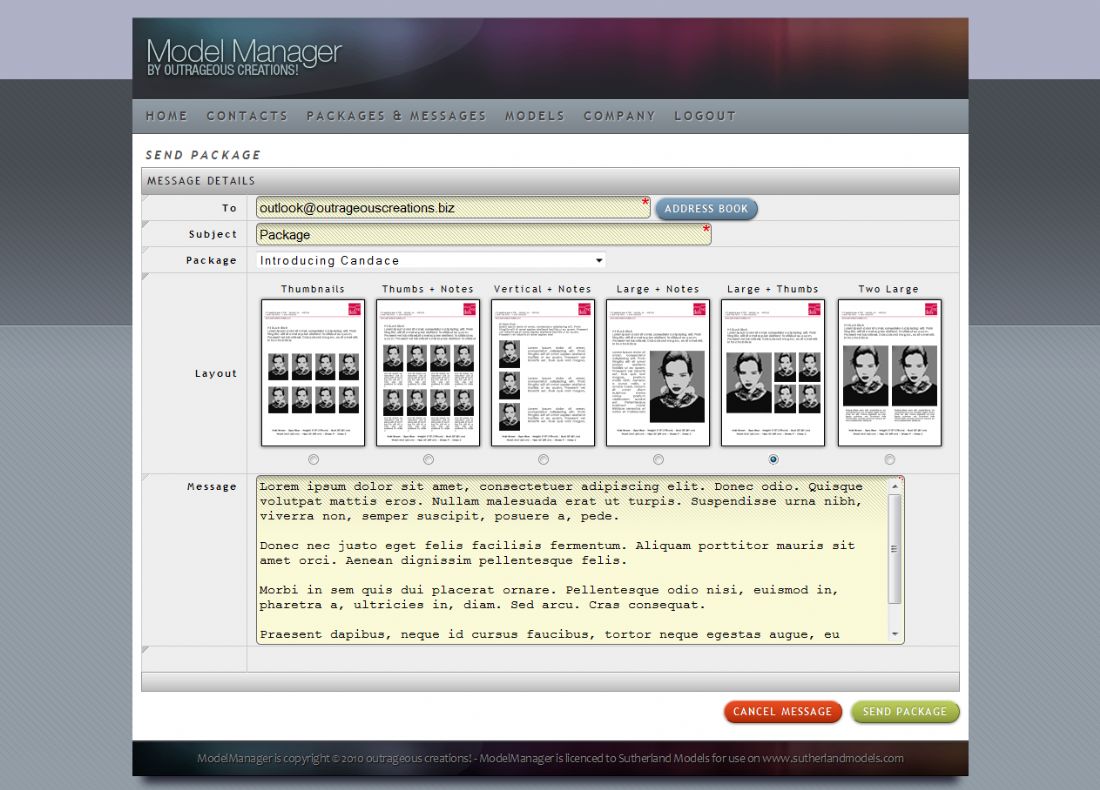Click the message scrollbar up arrow

[x=895, y=485]
